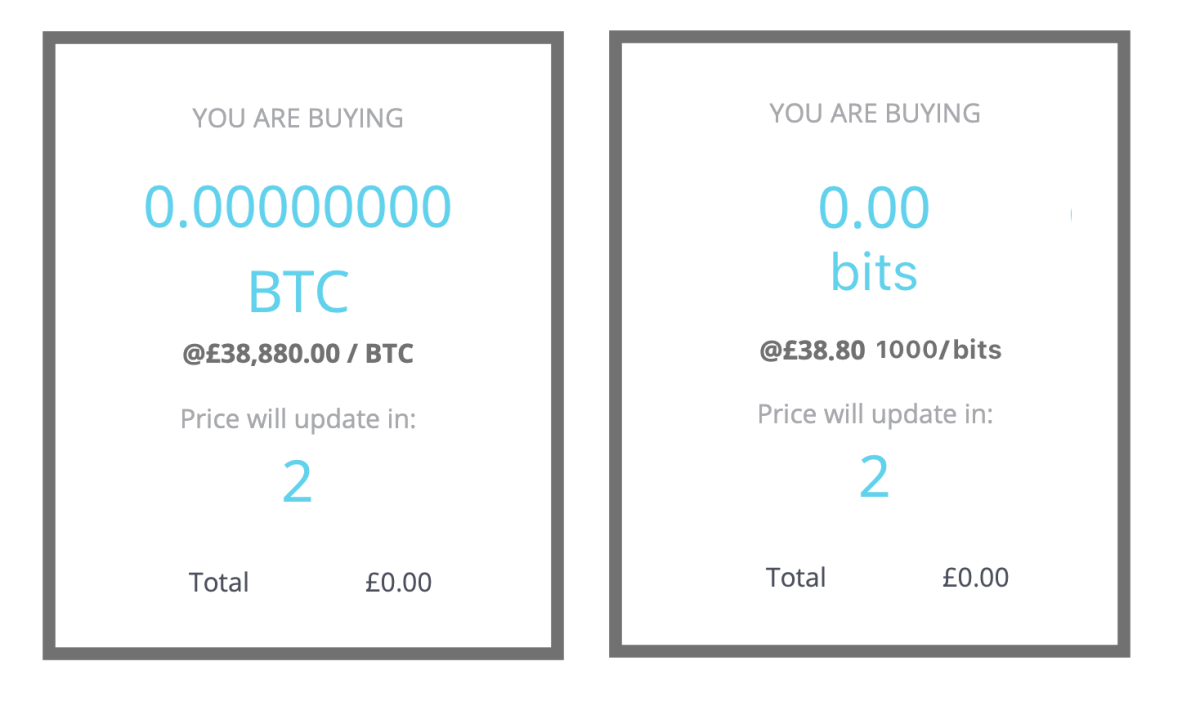Click the gray border of the BTC panel
Image resolution: width=1200 pixels, height=706 pixels.
48,345
